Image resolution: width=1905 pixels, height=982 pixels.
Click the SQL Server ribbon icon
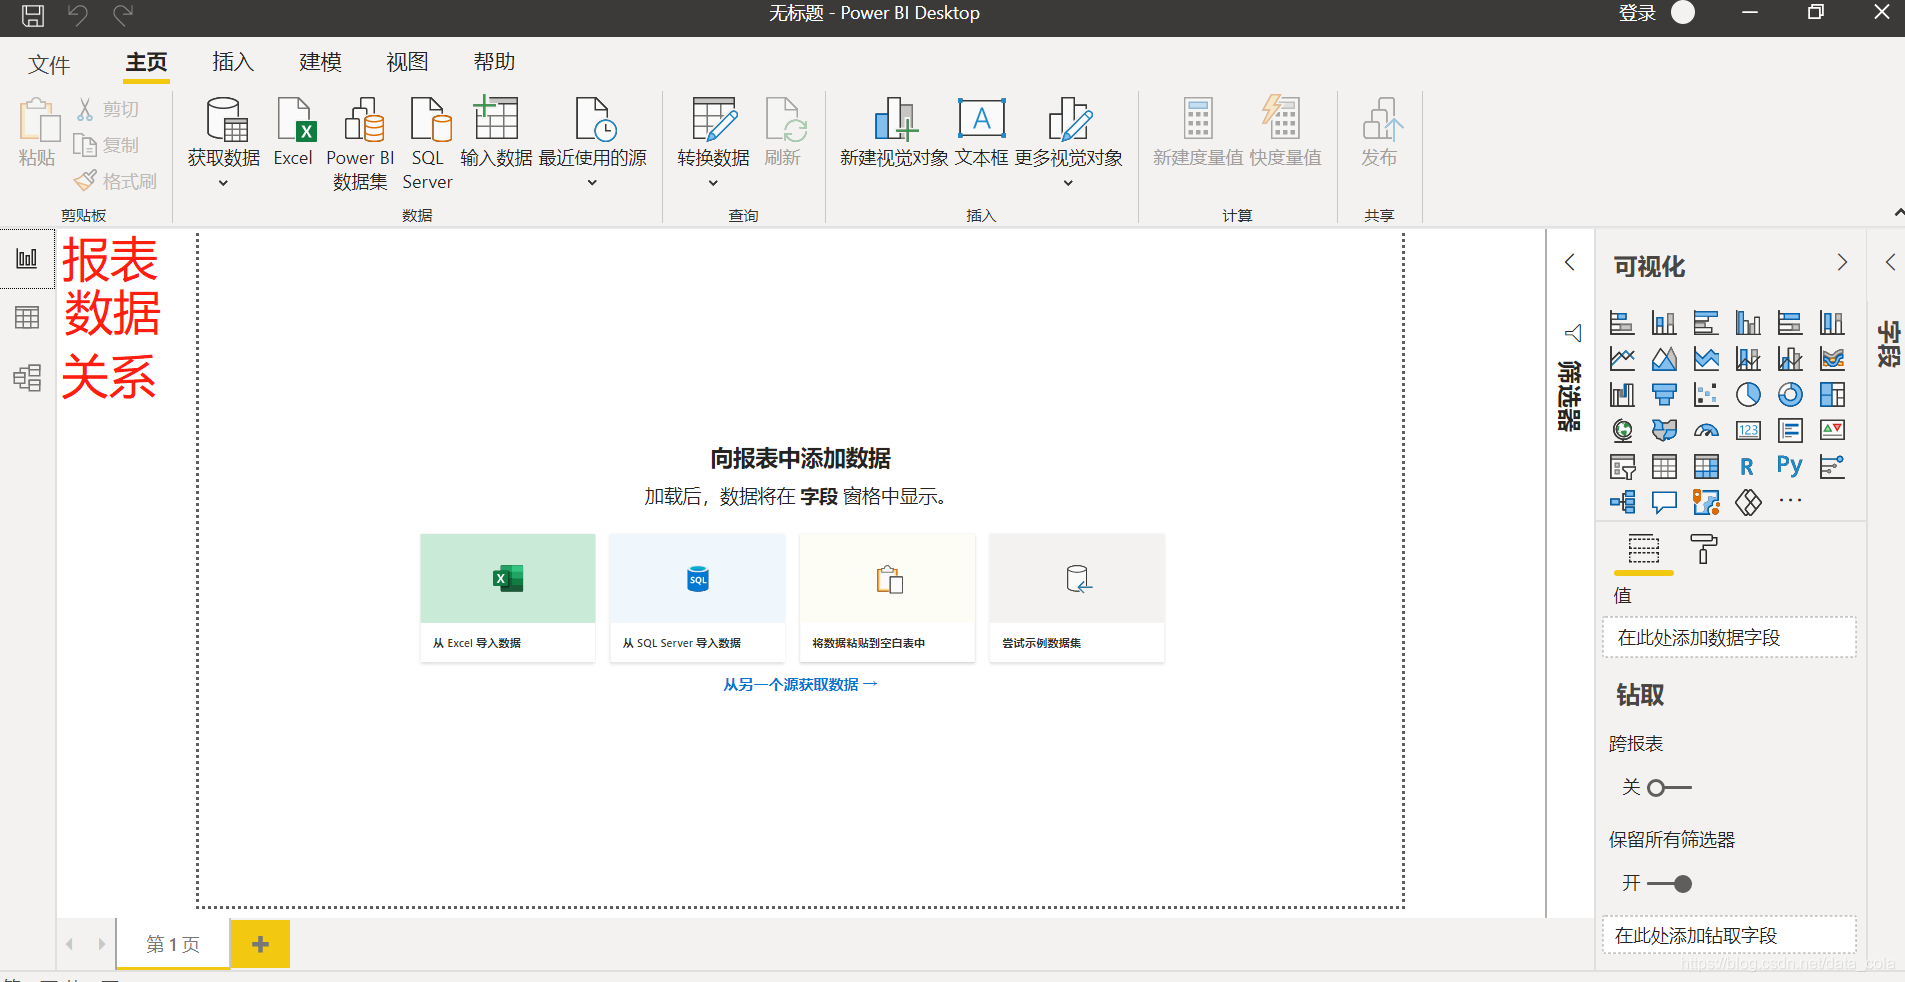(430, 120)
